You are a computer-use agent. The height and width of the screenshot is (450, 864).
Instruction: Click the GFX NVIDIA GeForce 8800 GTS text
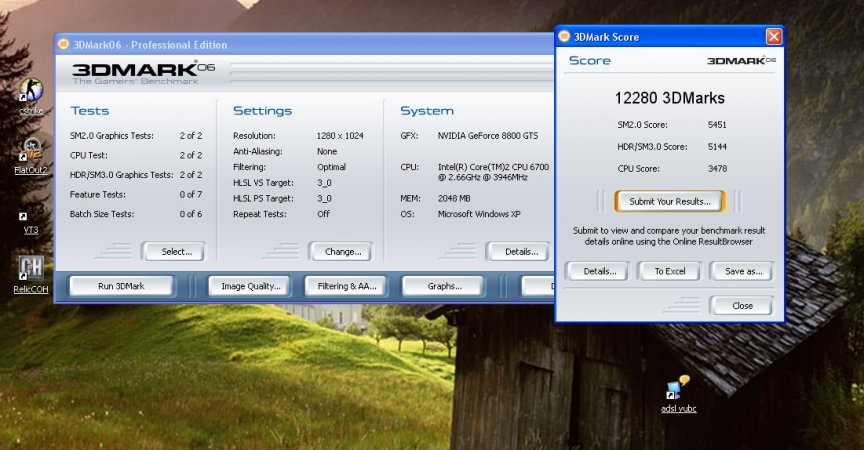pyautogui.click(x=488, y=135)
